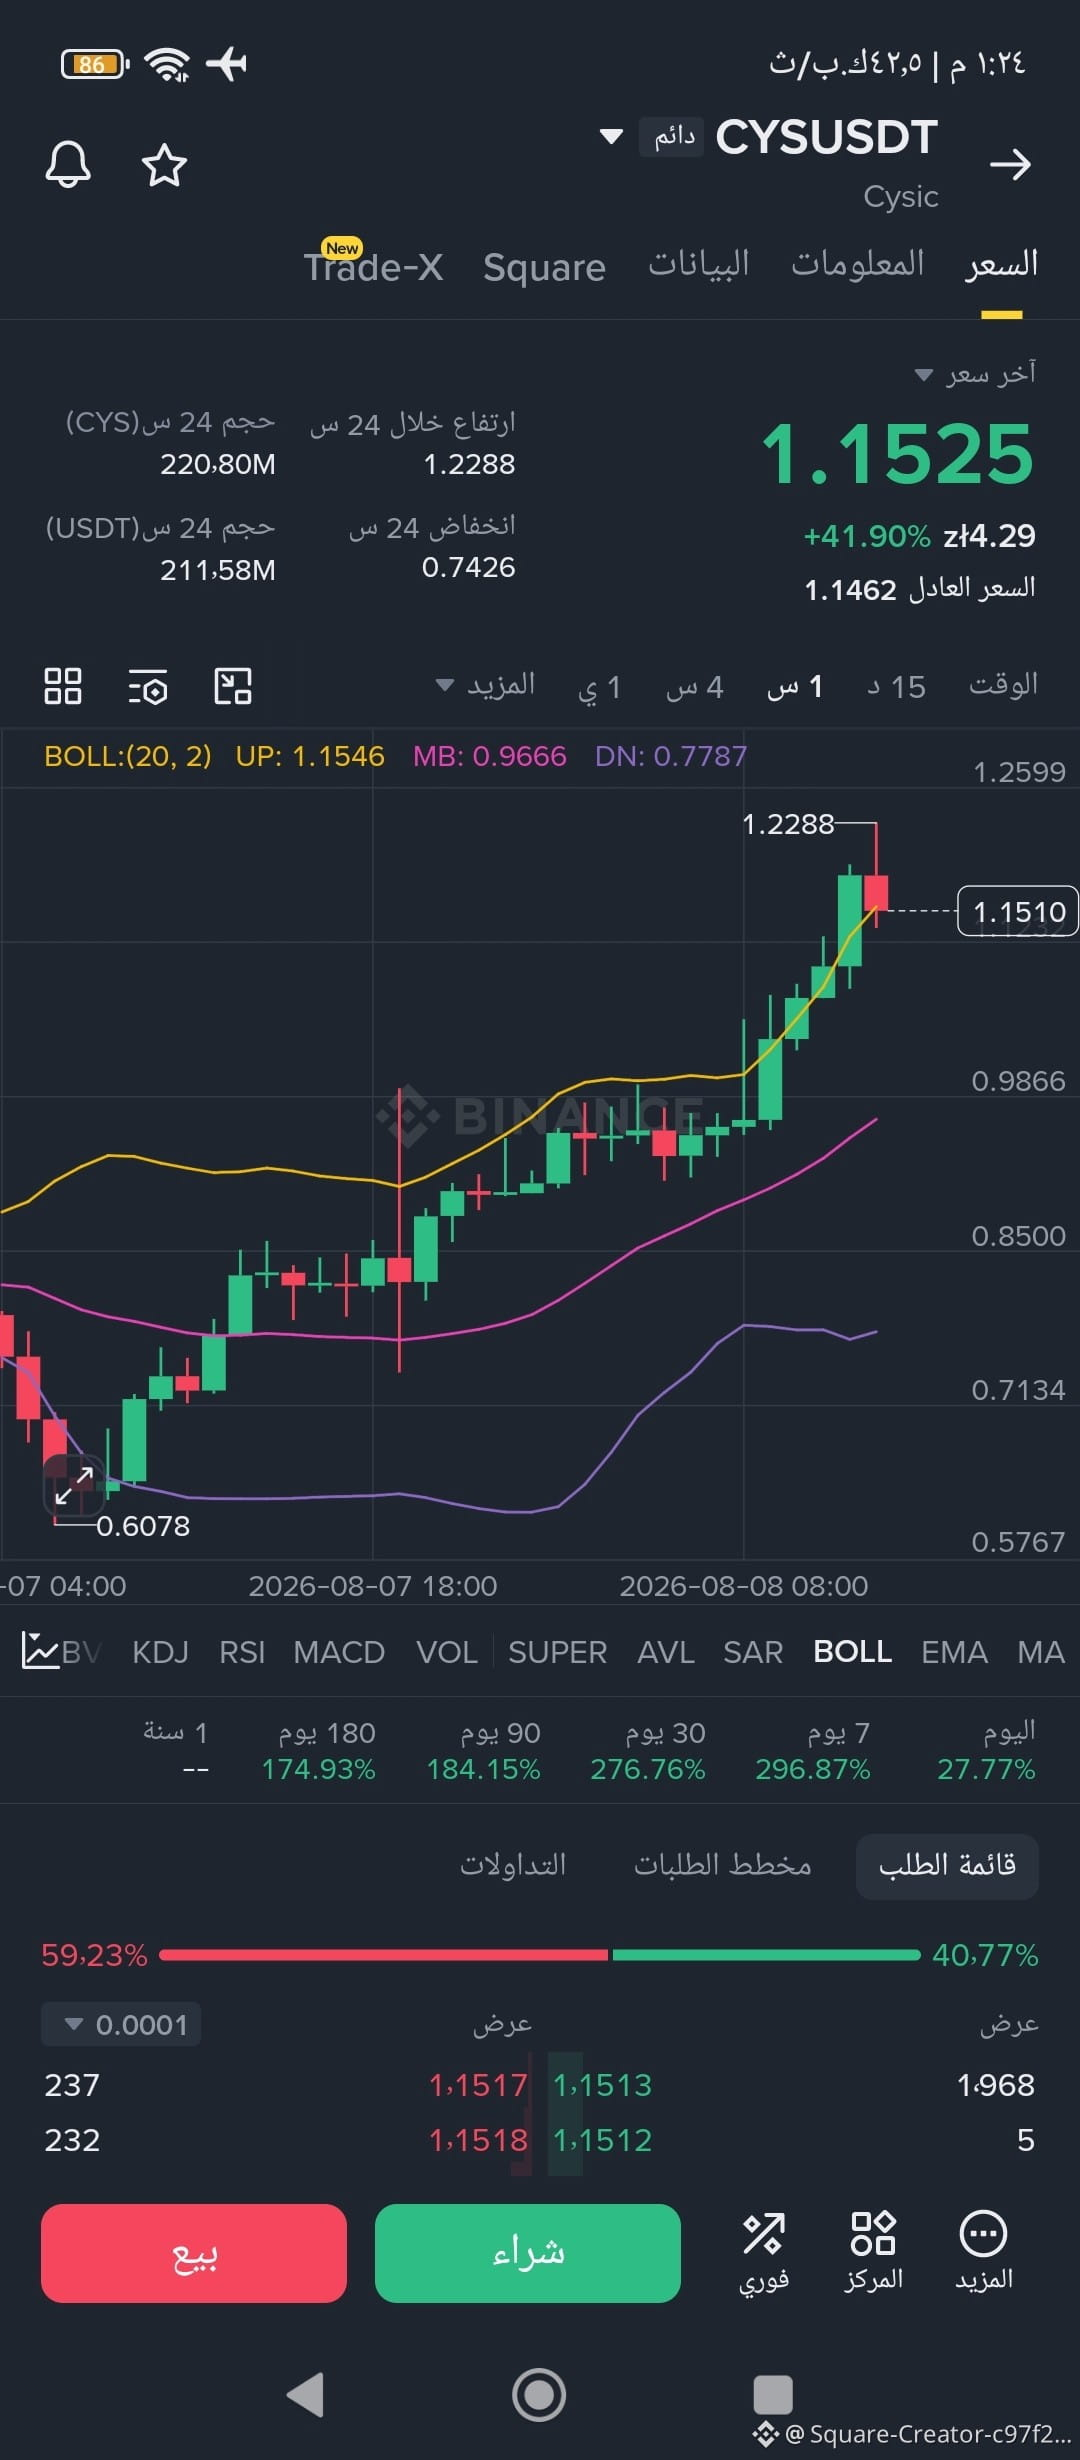Expand chart to fullscreen with arrows icon

[74, 1486]
